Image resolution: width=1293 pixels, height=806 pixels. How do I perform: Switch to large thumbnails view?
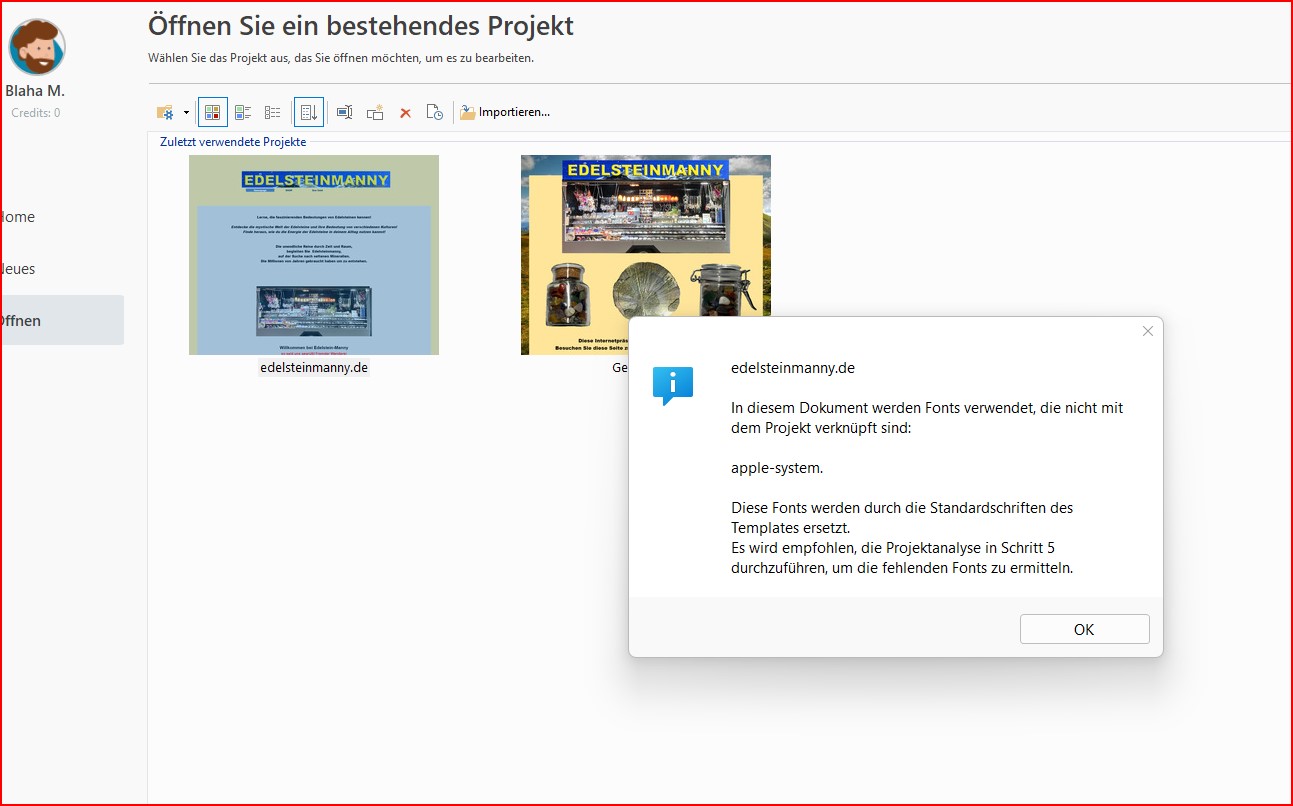pyautogui.click(x=213, y=112)
